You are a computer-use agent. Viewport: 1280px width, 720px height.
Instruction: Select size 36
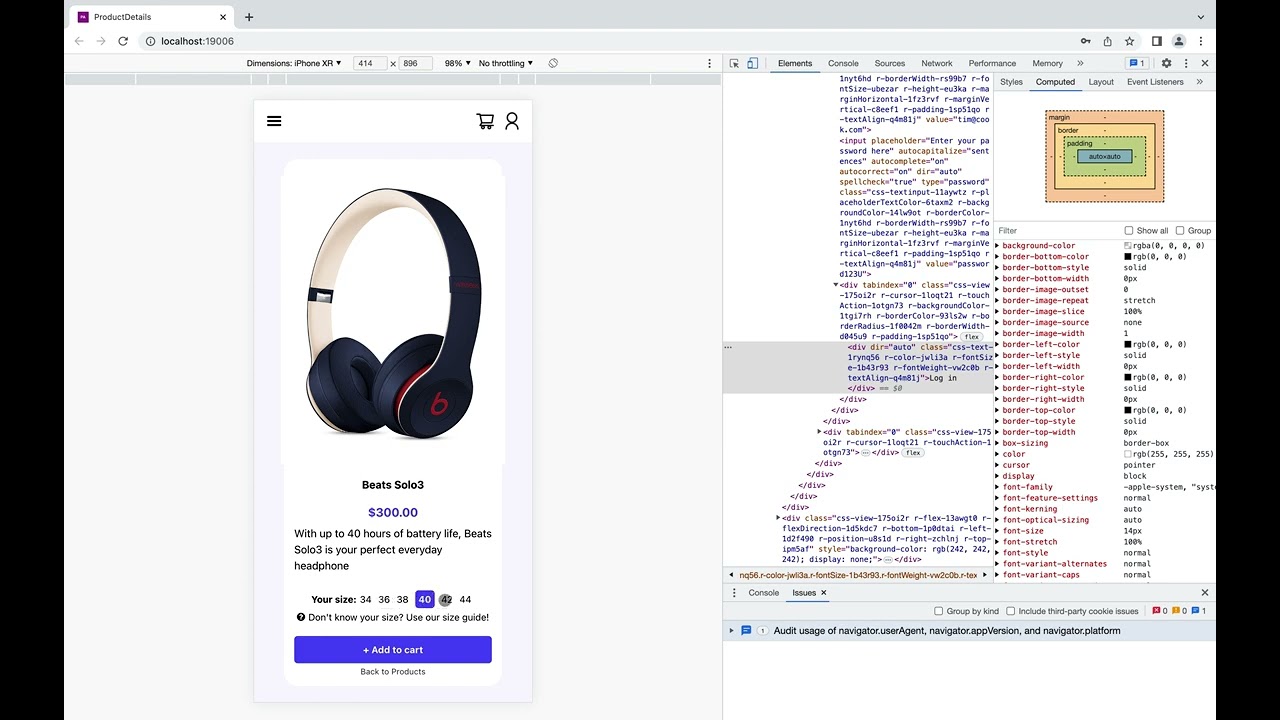click(x=384, y=600)
